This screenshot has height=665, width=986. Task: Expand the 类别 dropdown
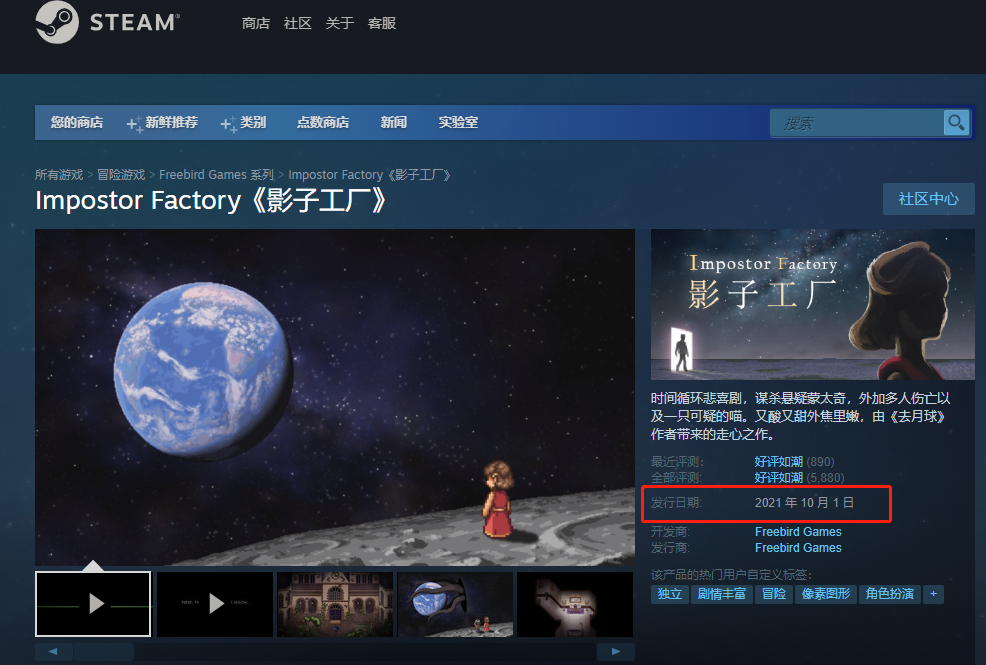[x=243, y=122]
